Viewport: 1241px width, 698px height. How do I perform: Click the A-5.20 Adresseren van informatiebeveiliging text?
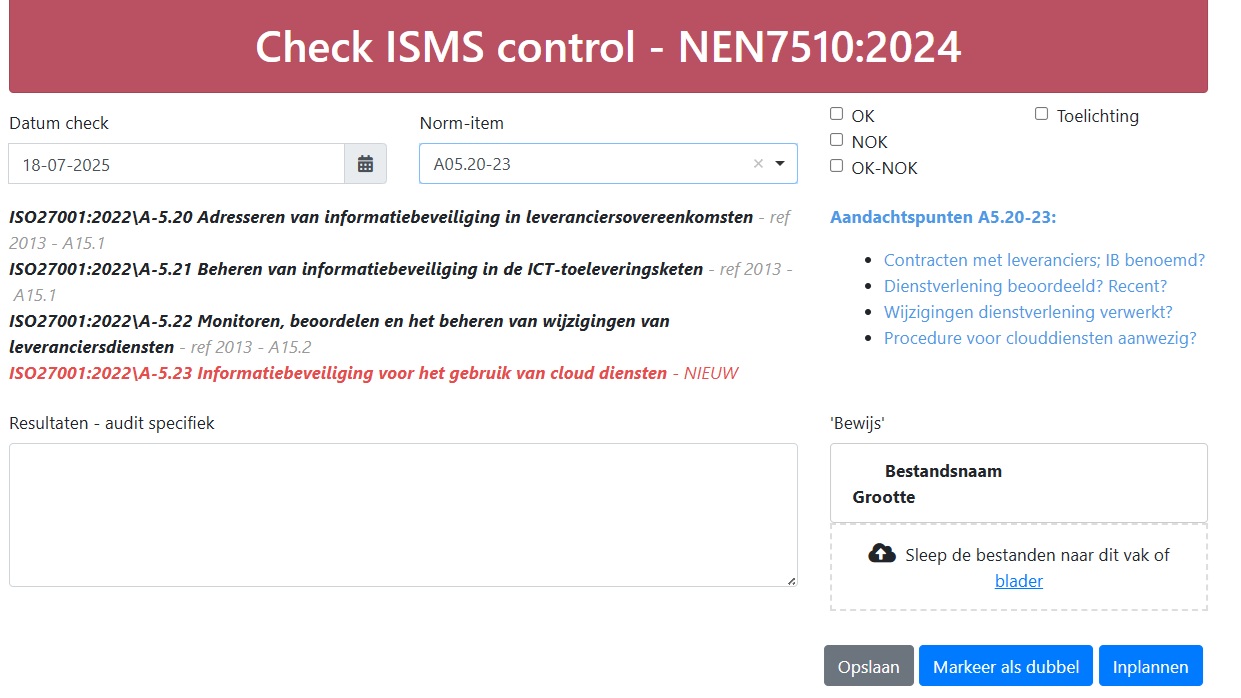[381, 217]
